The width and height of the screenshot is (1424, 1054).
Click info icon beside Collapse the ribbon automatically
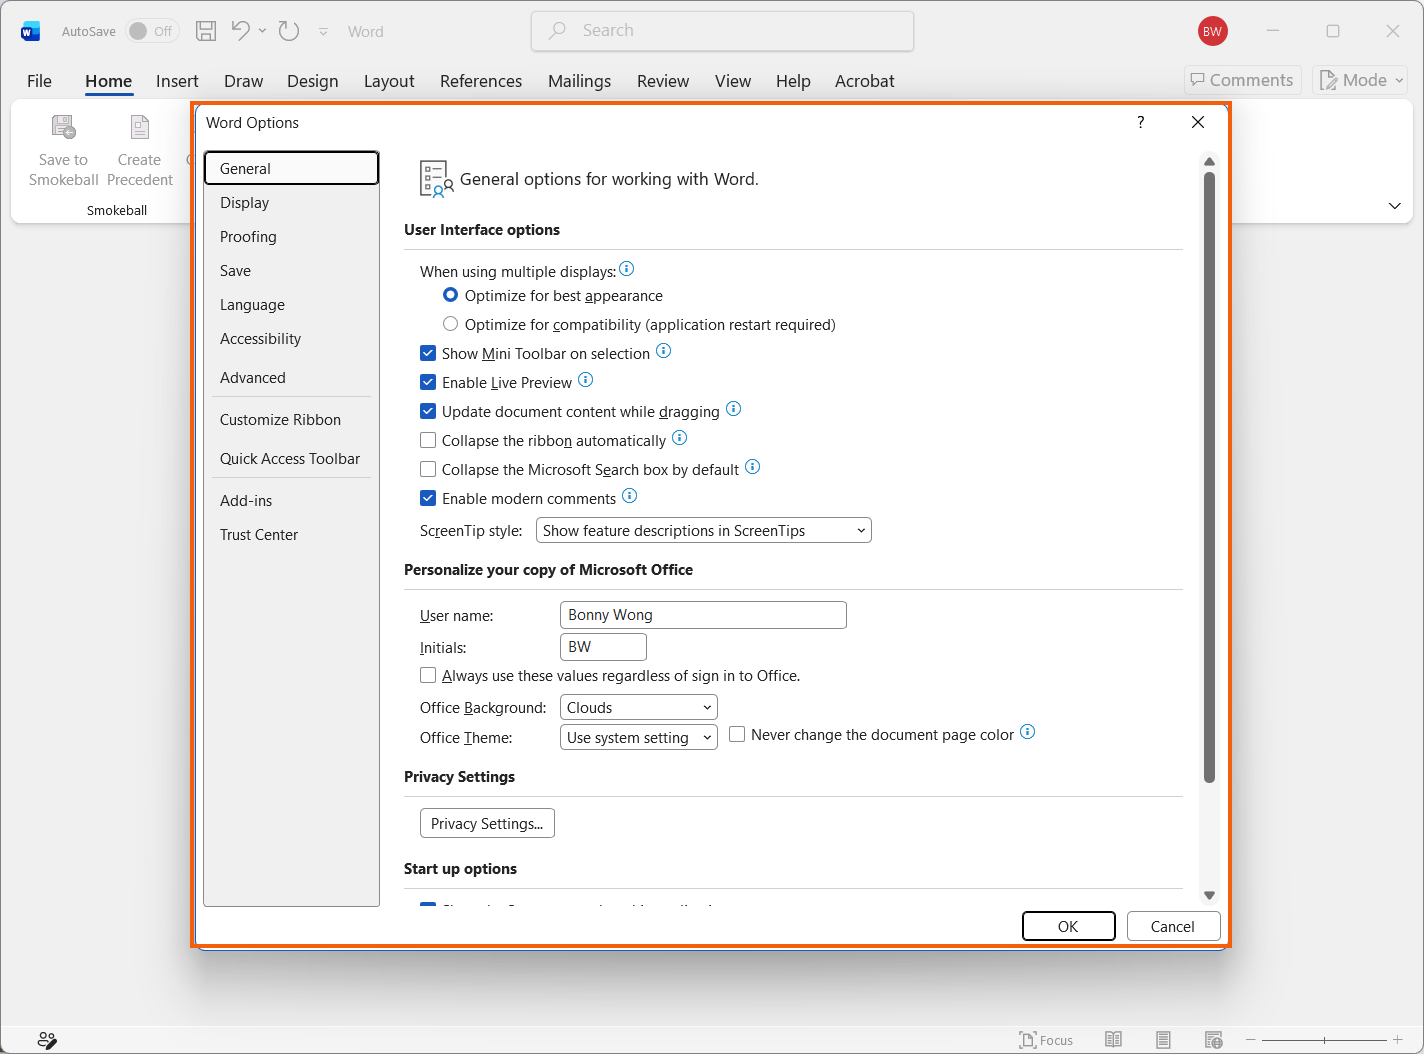point(680,438)
